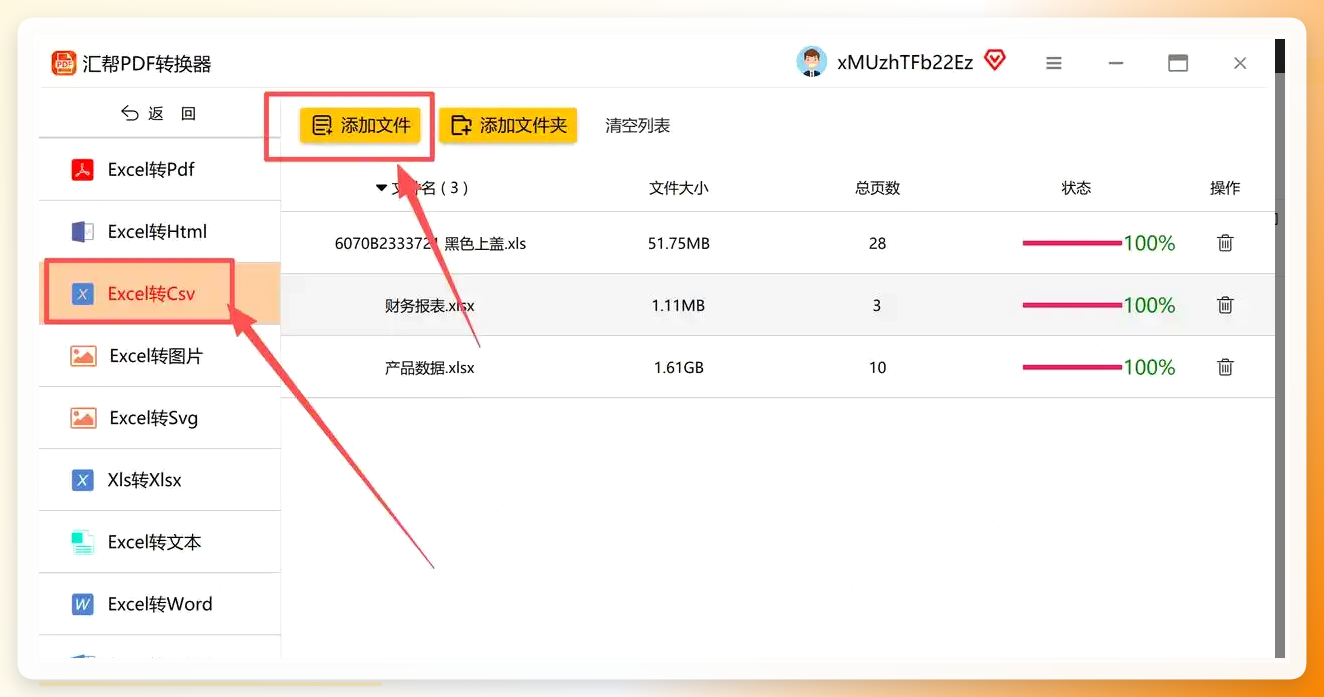Click the Excel转Word W icon
Viewport: 1324px width, 697px height.
83,604
